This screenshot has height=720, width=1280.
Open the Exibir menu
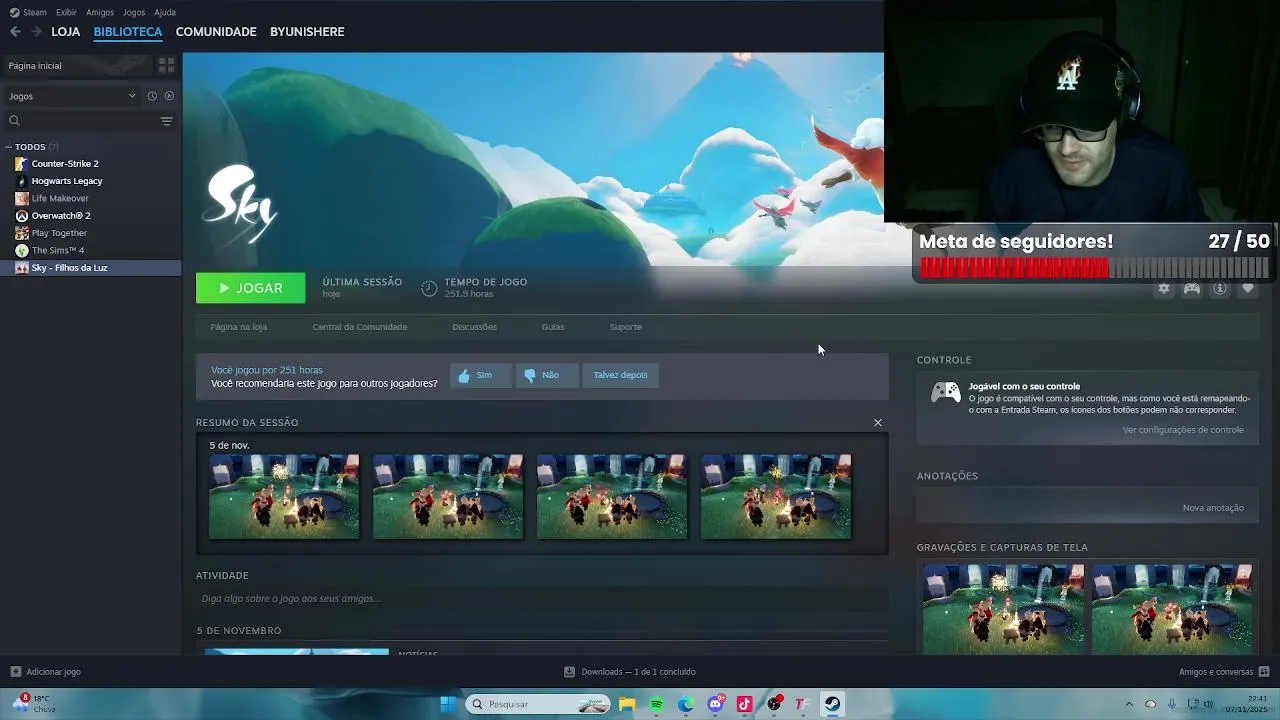click(x=66, y=12)
